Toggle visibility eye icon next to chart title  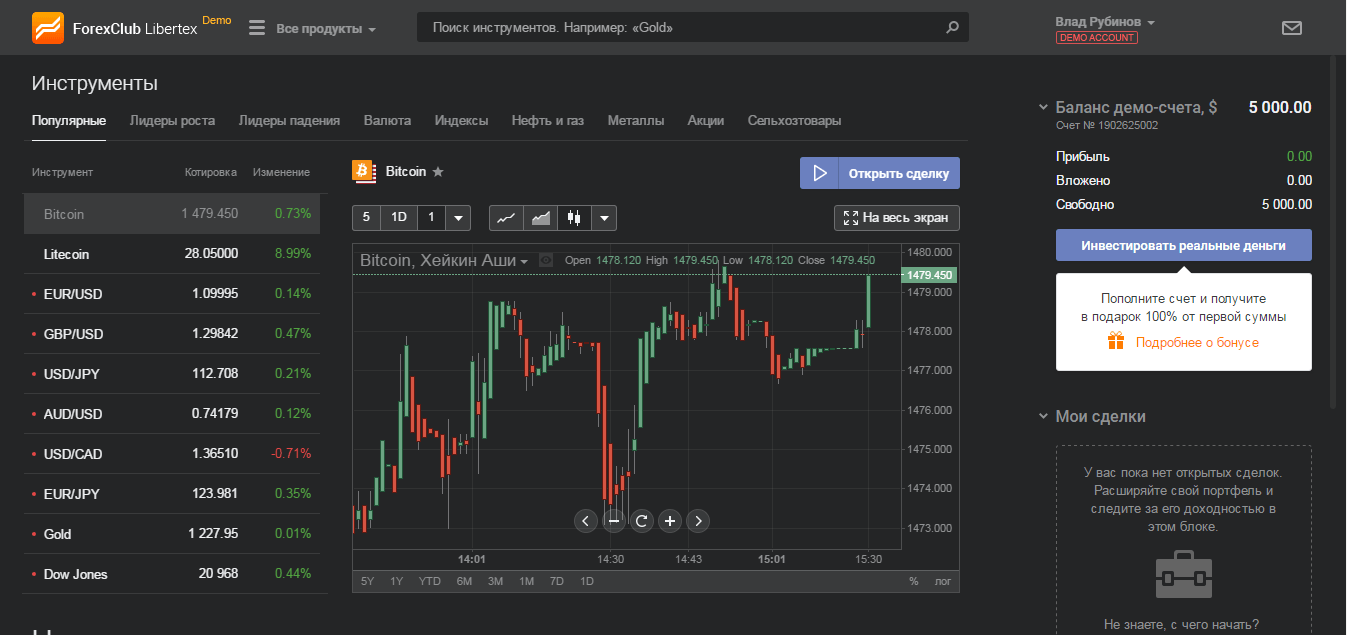[546, 260]
